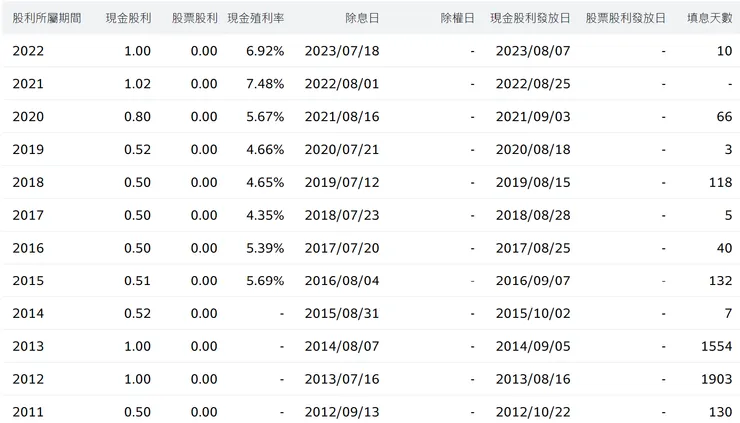
Task: Click ex-dividend date 2021/08/16
Action: [x=342, y=117]
